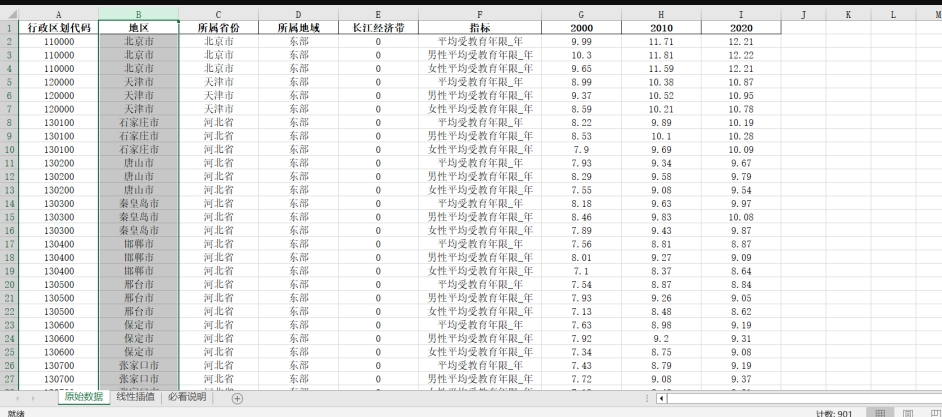Select column H header

(661, 14)
